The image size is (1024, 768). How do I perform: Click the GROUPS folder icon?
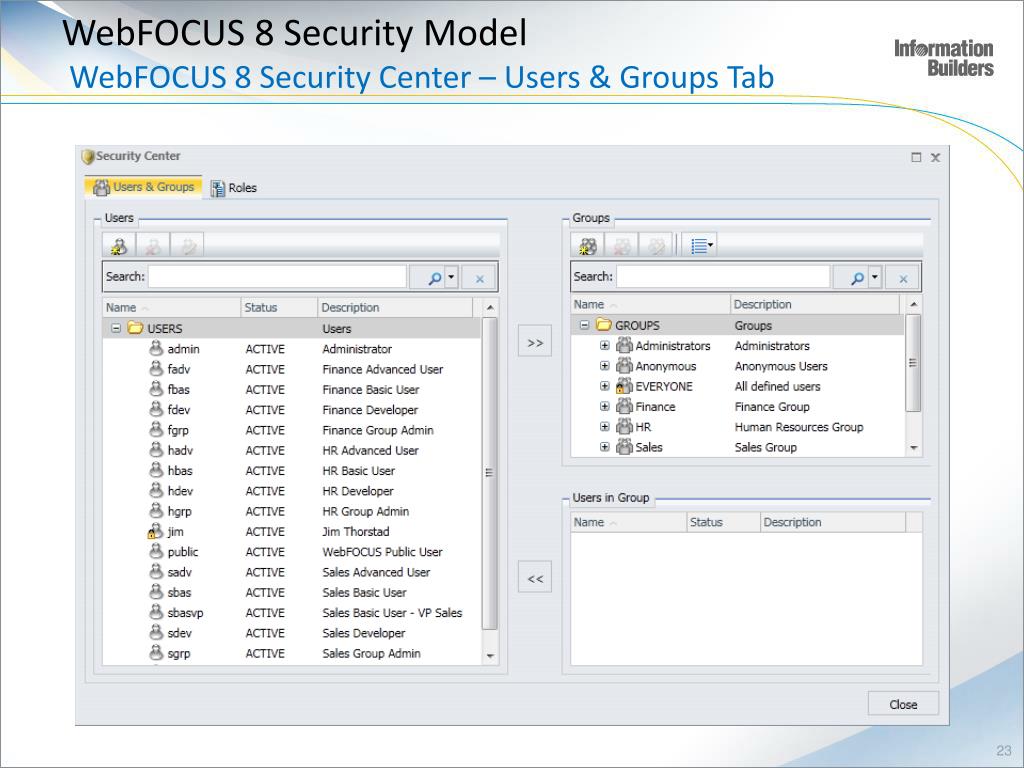click(603, 324)
